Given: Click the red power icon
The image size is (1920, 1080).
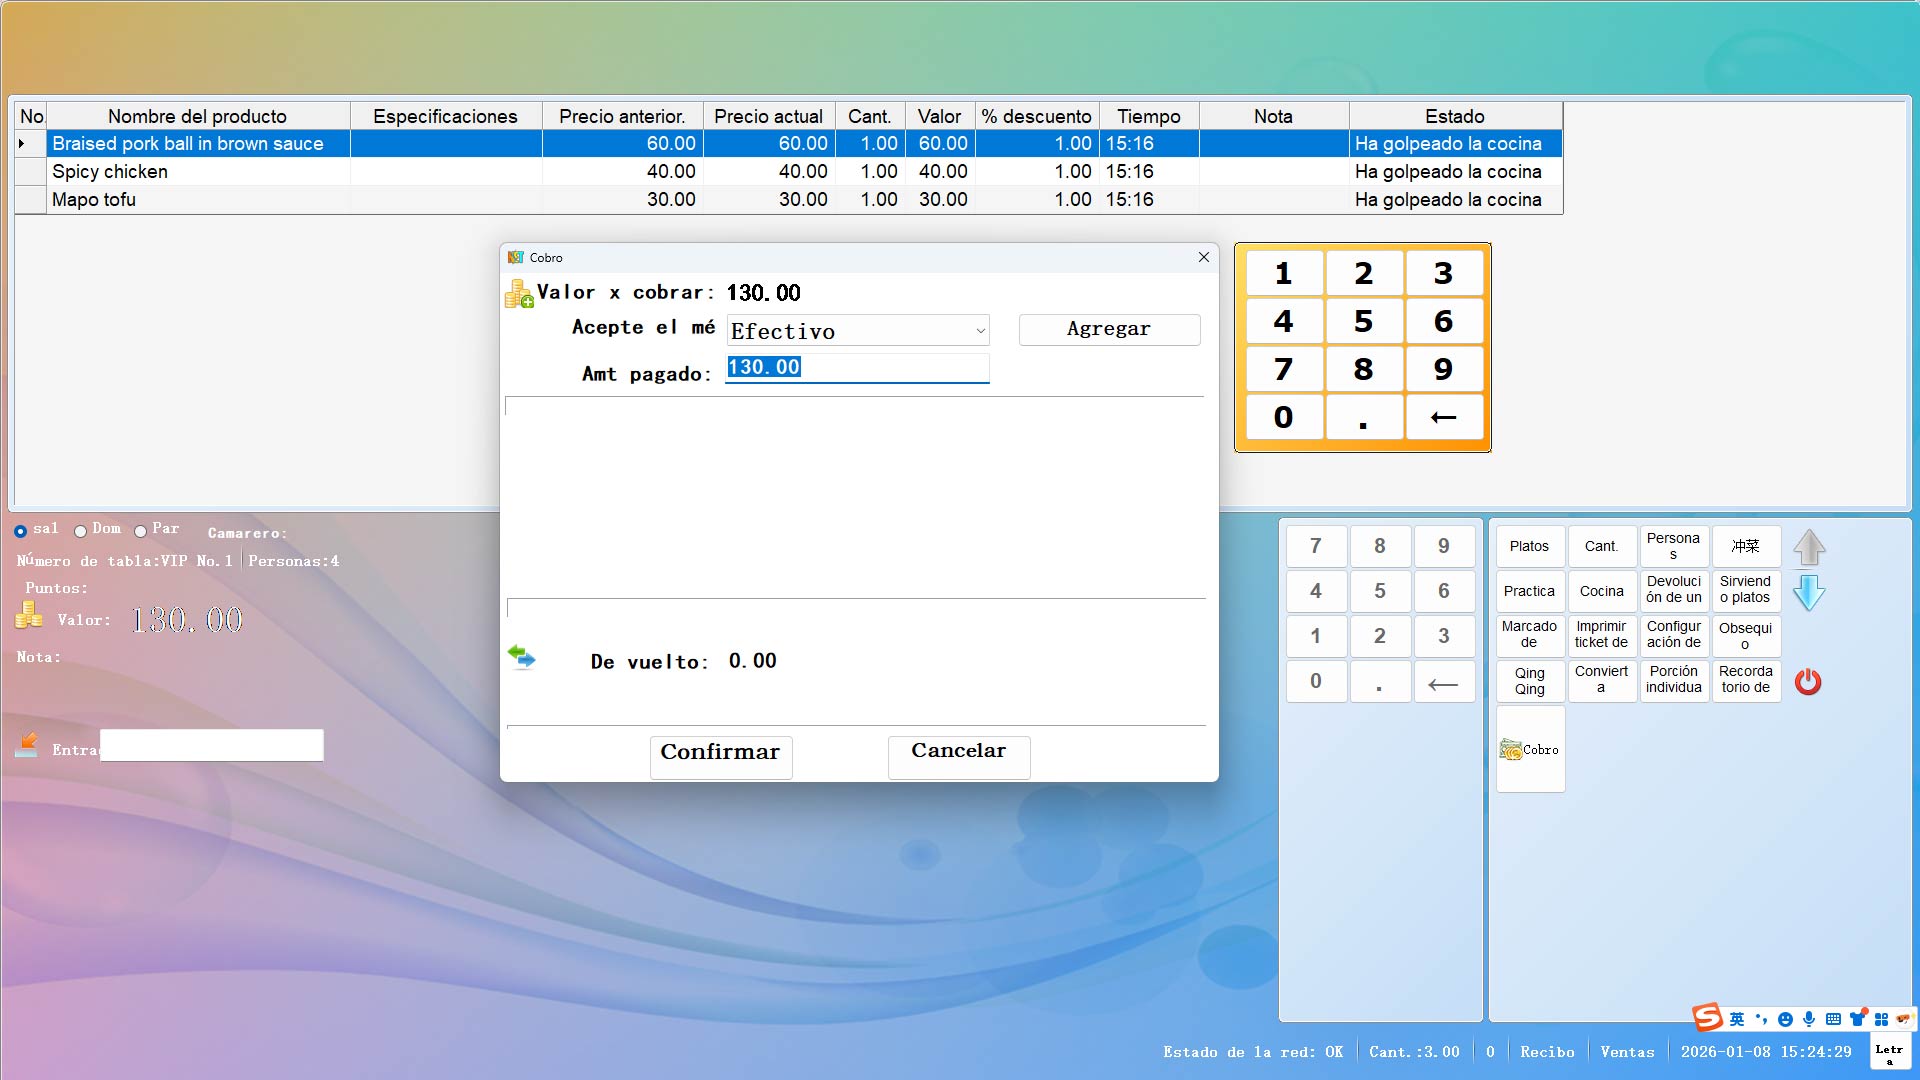Looking at the screenshot, I should [1807, 682].
